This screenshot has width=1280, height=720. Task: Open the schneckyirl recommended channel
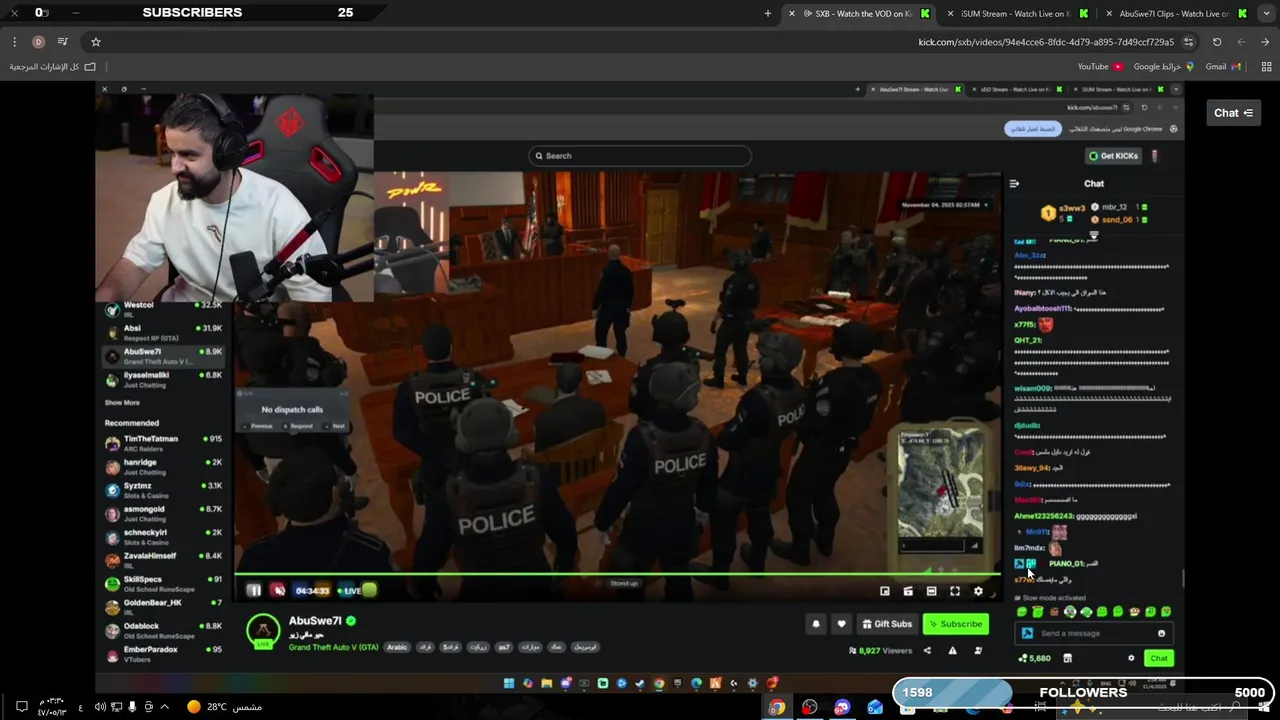pos(164,536)
